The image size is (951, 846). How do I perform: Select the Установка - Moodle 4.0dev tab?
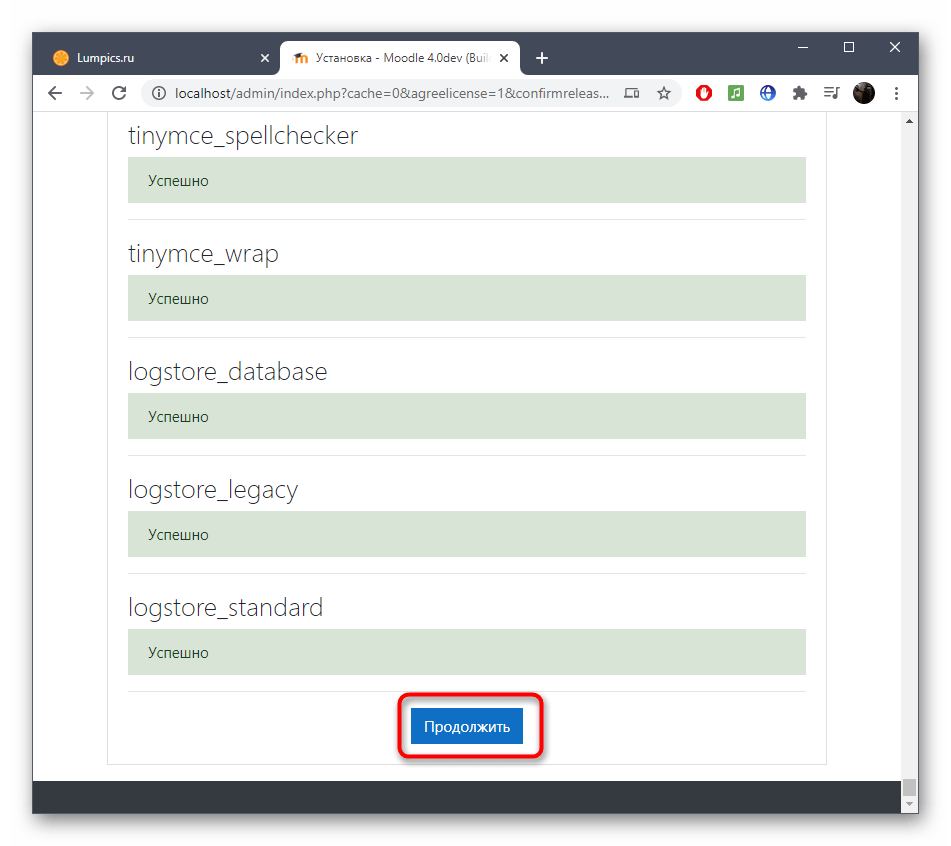click(400, 58)
